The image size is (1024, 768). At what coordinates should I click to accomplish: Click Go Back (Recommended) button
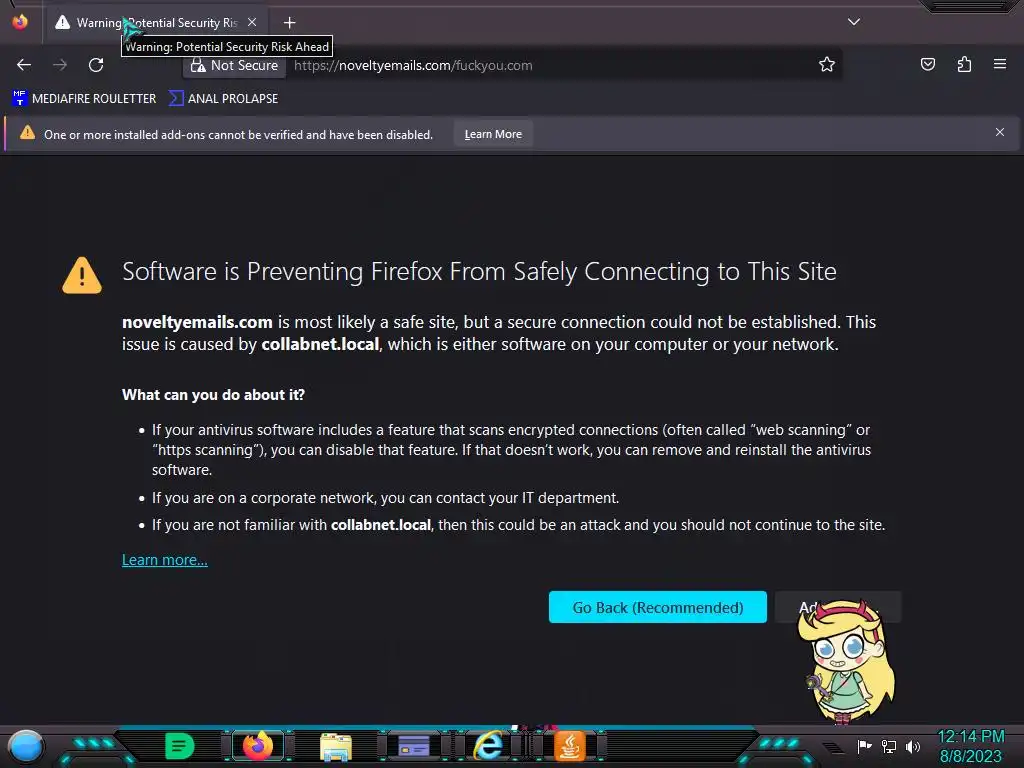click(658, 607)
